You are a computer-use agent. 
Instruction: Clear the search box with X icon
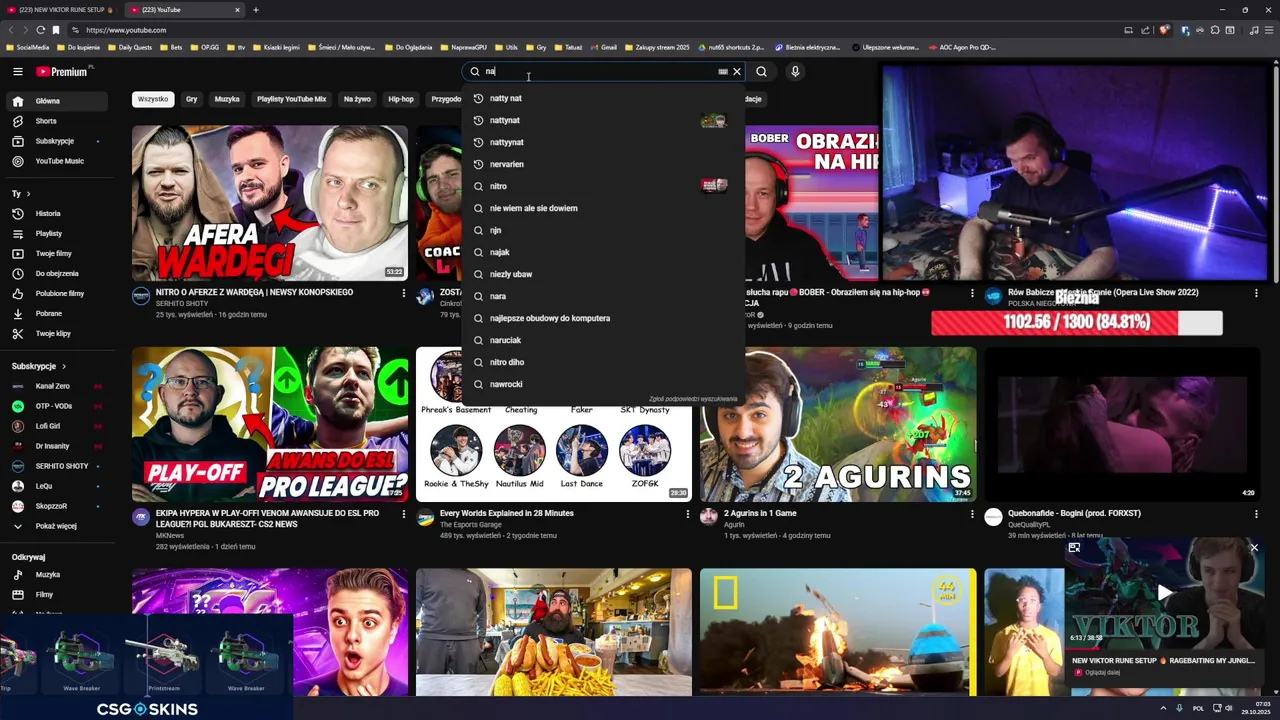coord(737,71)
